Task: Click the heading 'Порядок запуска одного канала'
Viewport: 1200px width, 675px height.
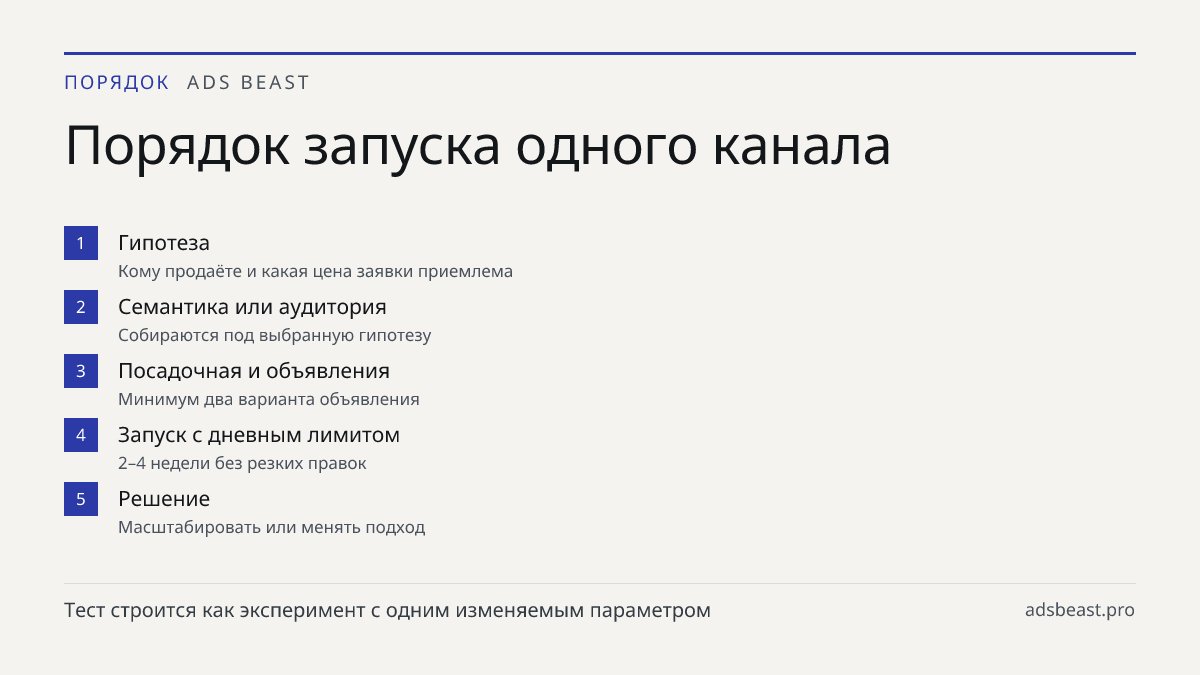Action: pyautogui.click(x=478, y=147)
